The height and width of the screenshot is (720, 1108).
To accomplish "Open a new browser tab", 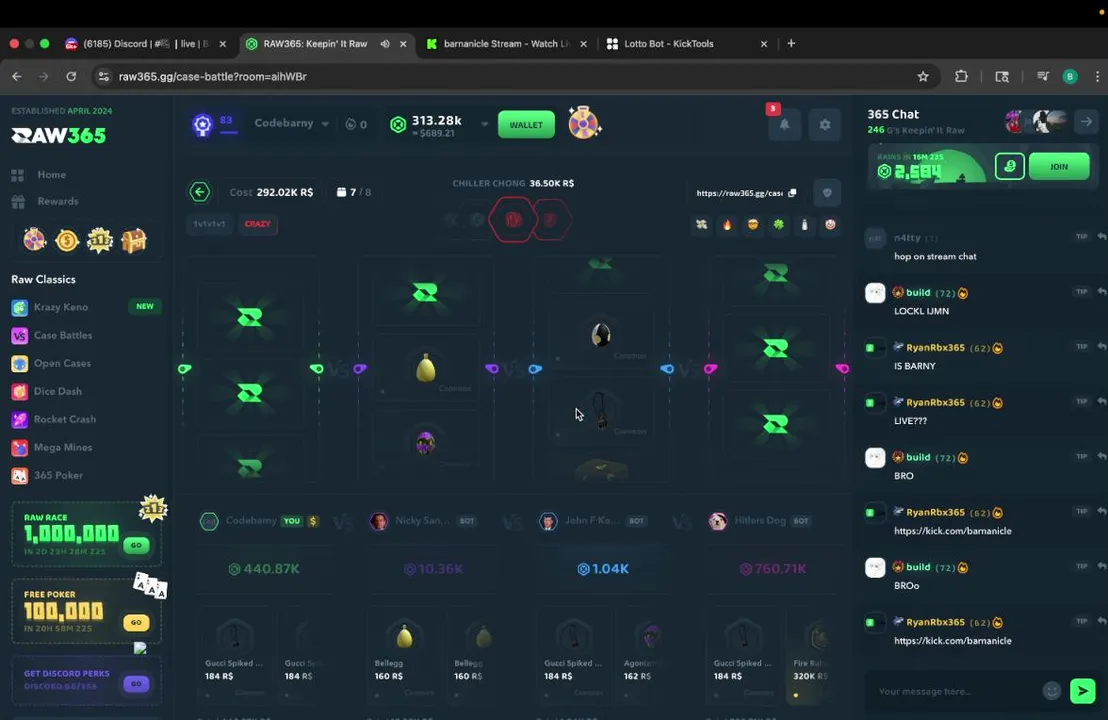I will pyautogui.click(x=791, y=44).
